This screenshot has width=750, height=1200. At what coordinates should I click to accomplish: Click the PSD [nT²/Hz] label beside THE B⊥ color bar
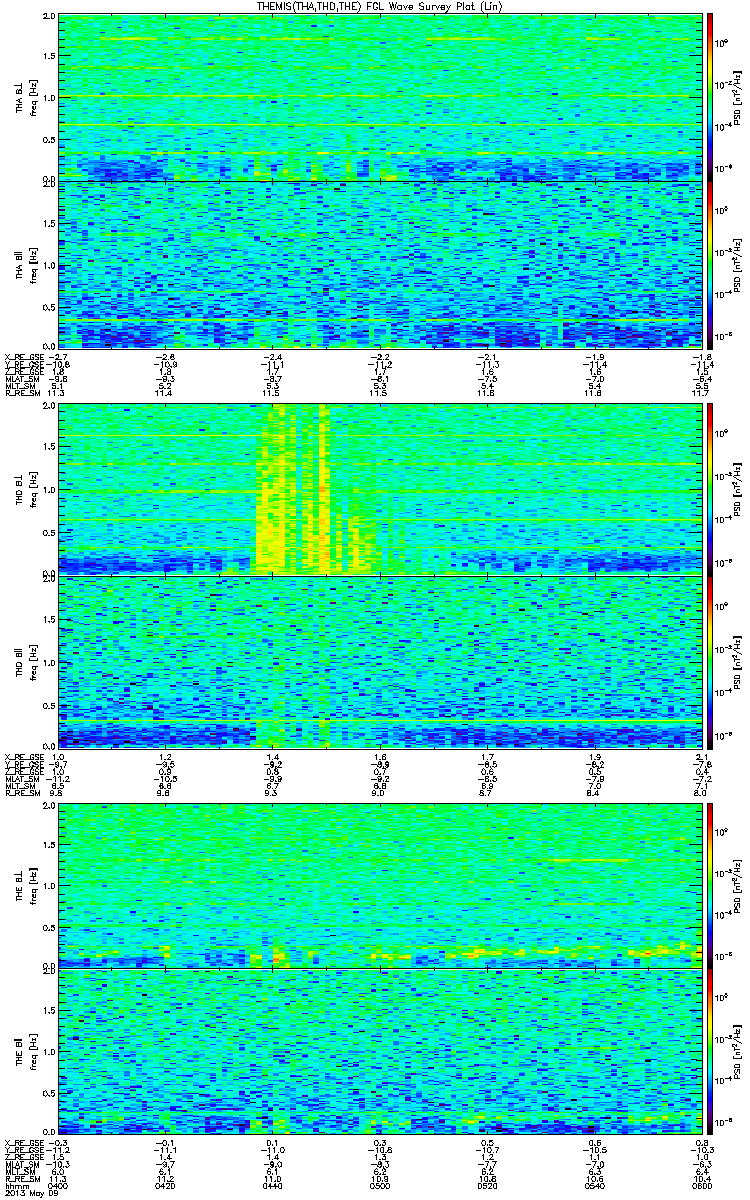coord(735,885)
